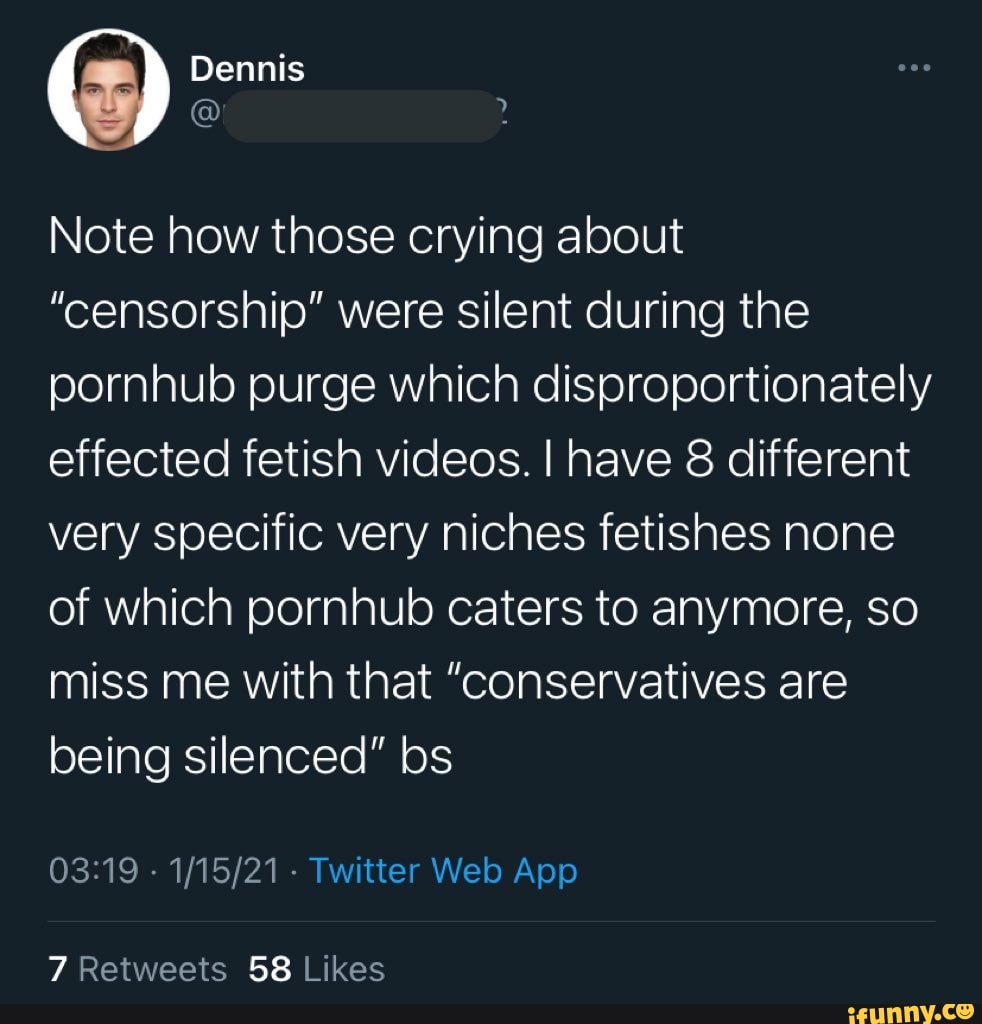
Task: Click the number 7 retweet count
Action: pyautogui.click(x=59, y=968)
